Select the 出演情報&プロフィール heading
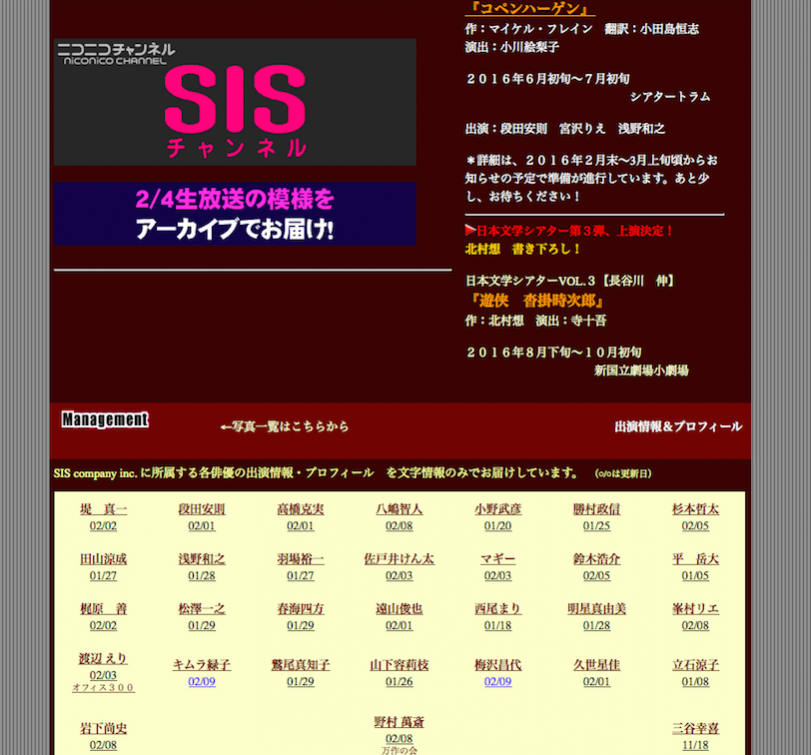Viewport: 811px width, 755px height. [677, 426]
